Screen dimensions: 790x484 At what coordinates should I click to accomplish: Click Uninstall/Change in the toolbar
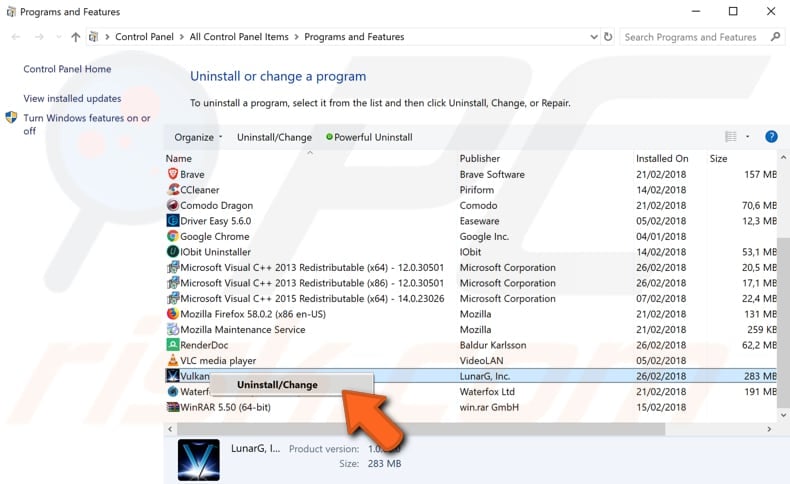(x=274, y=137)
